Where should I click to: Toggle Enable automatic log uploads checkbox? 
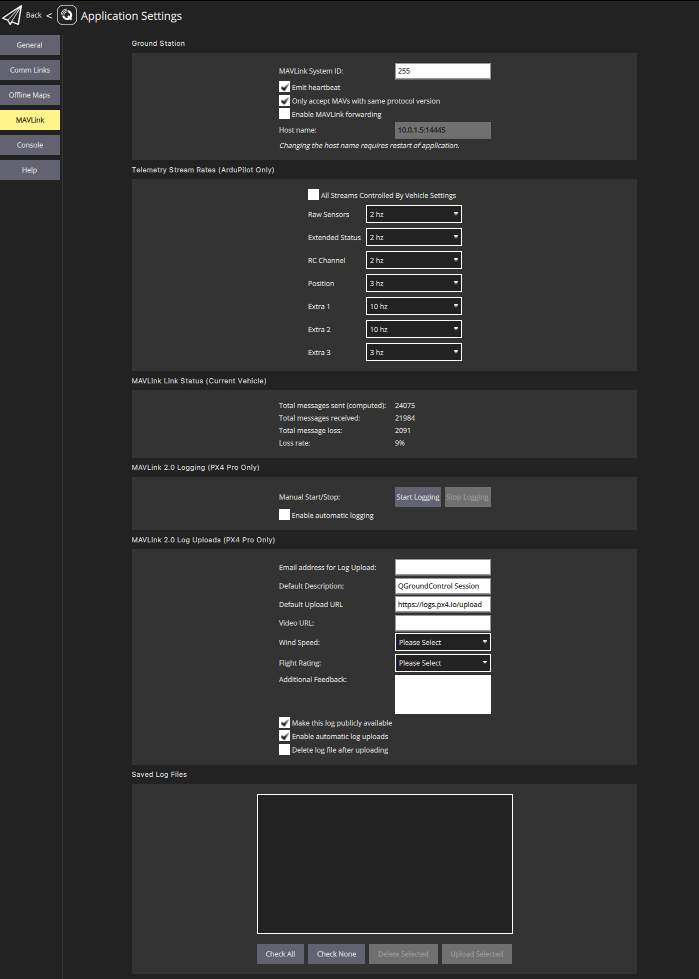[284, 736]
